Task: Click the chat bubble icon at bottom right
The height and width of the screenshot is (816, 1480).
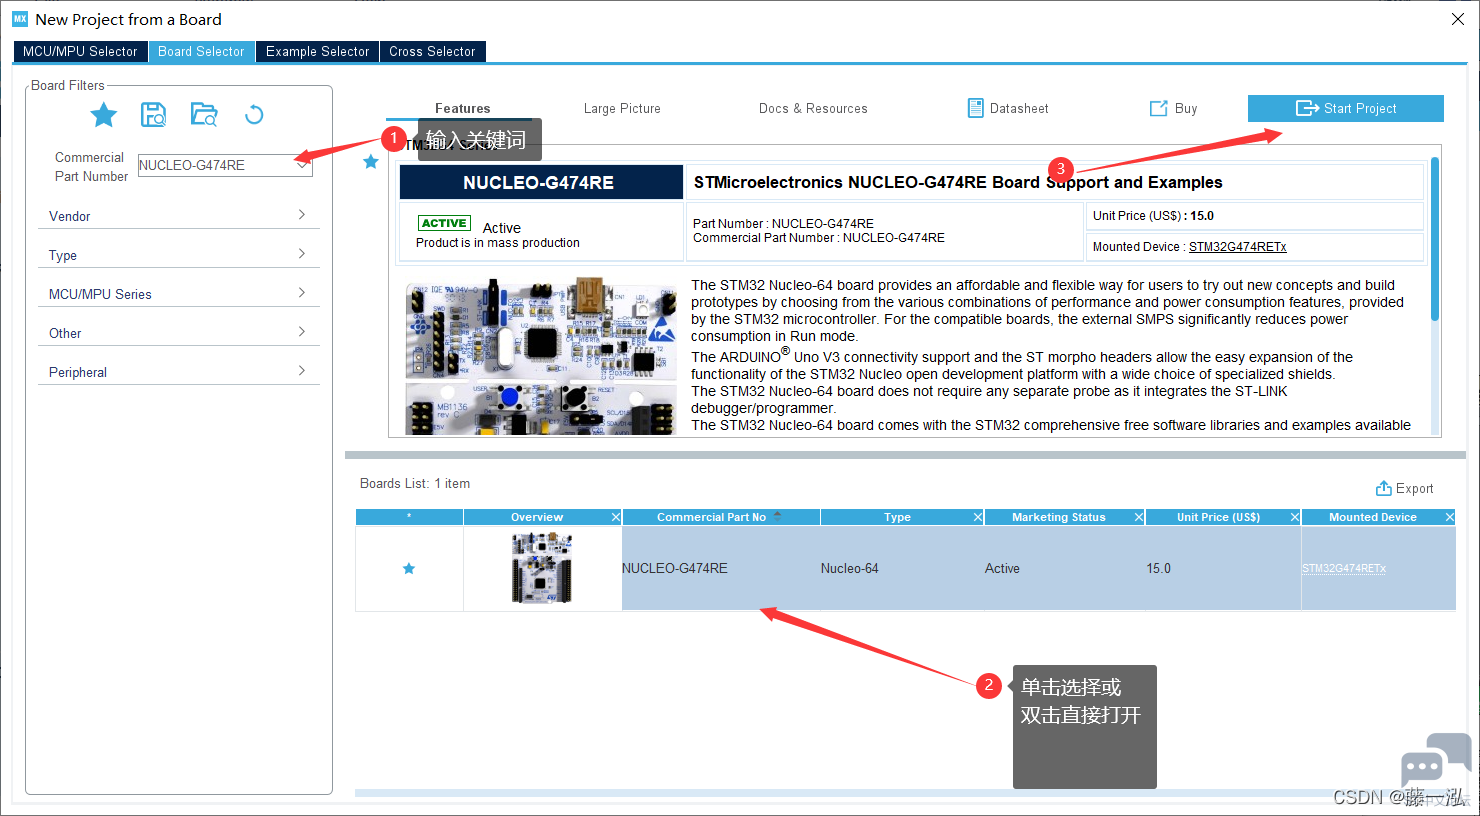Action: click(1436, 761)
